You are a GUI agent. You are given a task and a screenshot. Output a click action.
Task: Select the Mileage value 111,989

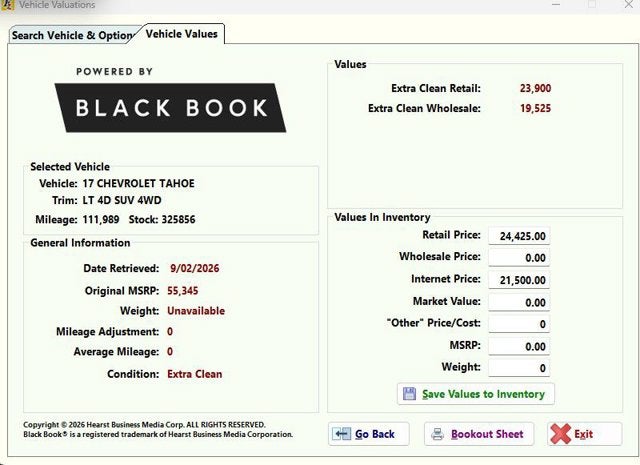101,220
